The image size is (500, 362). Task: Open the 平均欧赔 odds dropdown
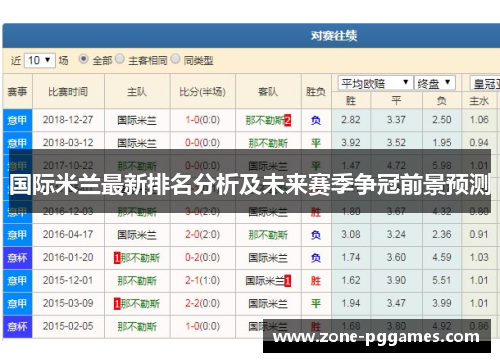point(375,83)
